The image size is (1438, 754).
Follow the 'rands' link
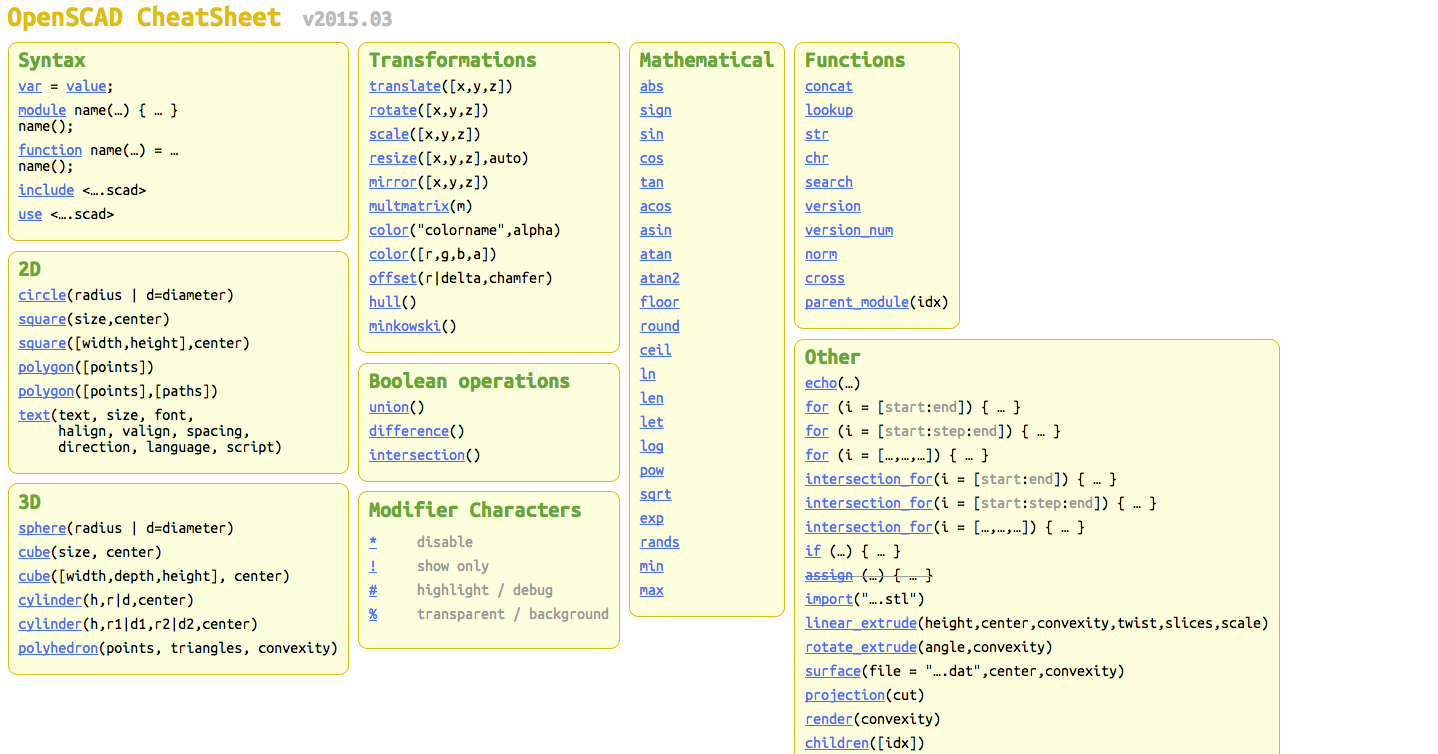(x=660, y=542)
